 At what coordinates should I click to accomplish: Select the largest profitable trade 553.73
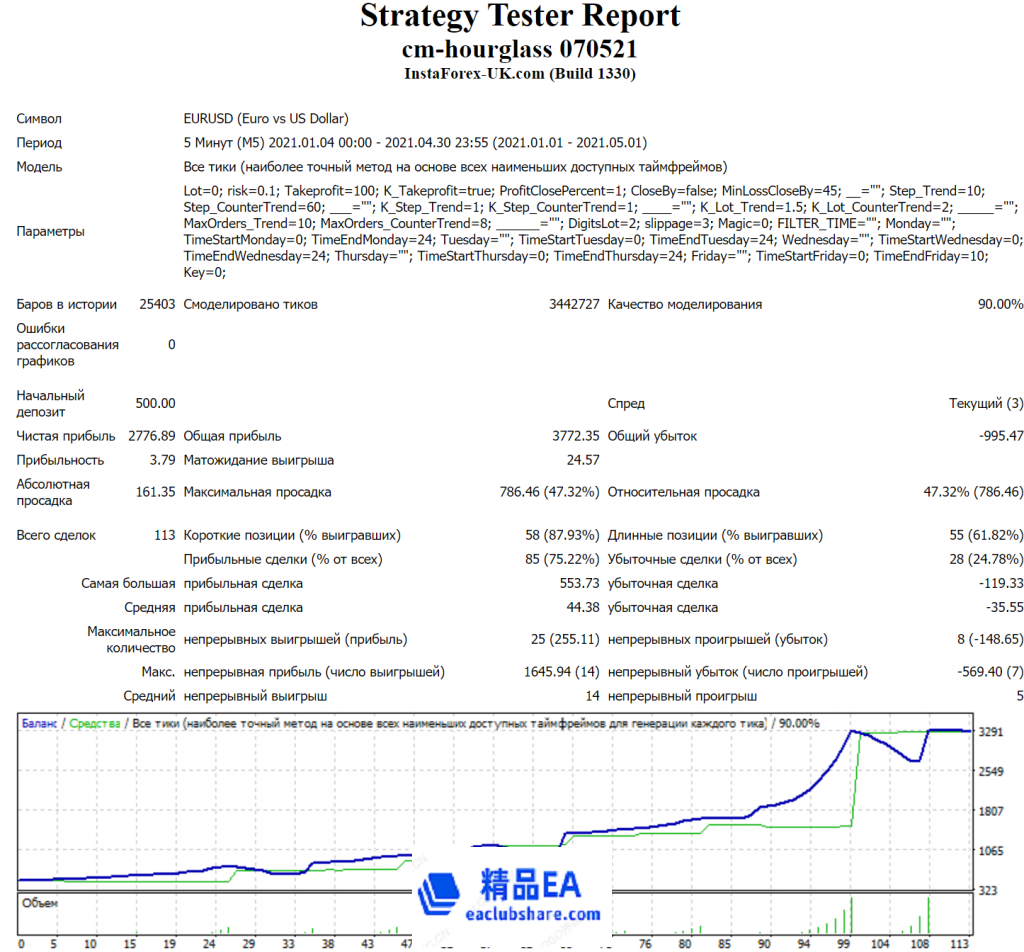coord(579,583)
